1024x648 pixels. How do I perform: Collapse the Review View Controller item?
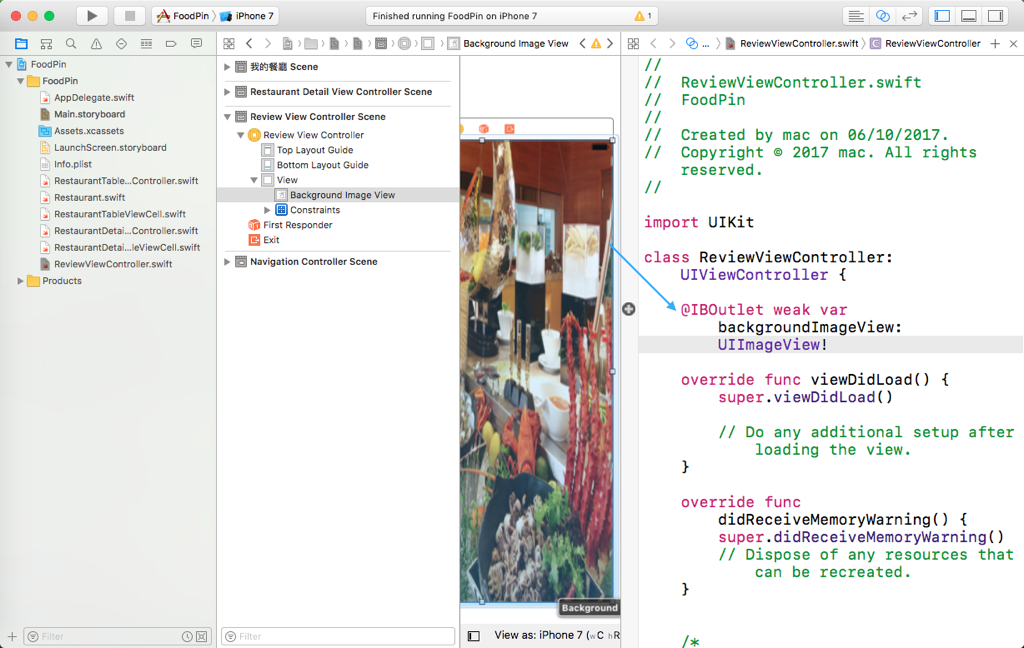pyautogui.click(x=240, y=135)
